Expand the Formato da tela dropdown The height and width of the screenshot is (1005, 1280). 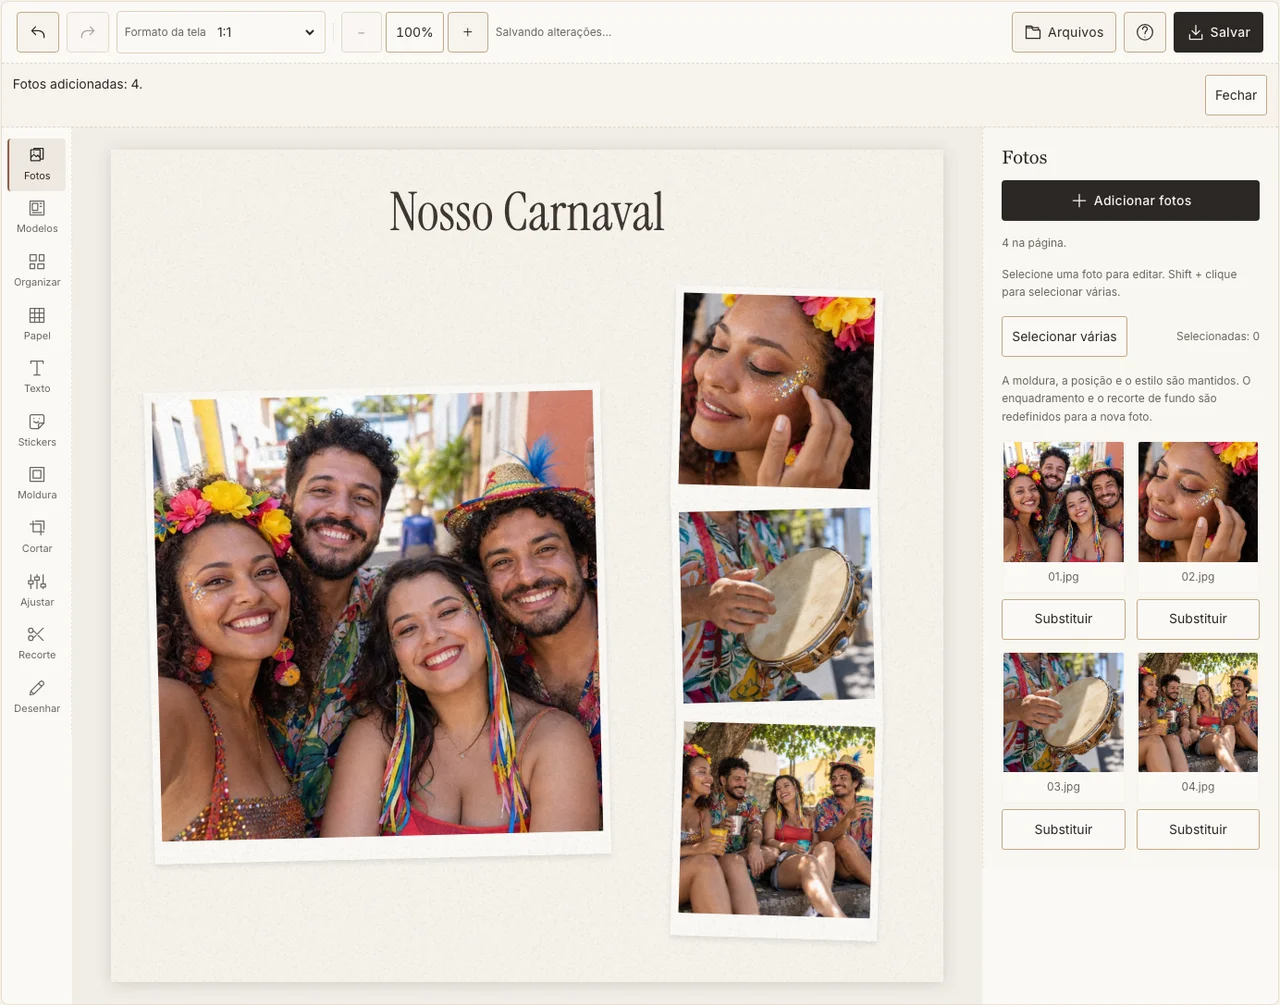coord(221,32)
